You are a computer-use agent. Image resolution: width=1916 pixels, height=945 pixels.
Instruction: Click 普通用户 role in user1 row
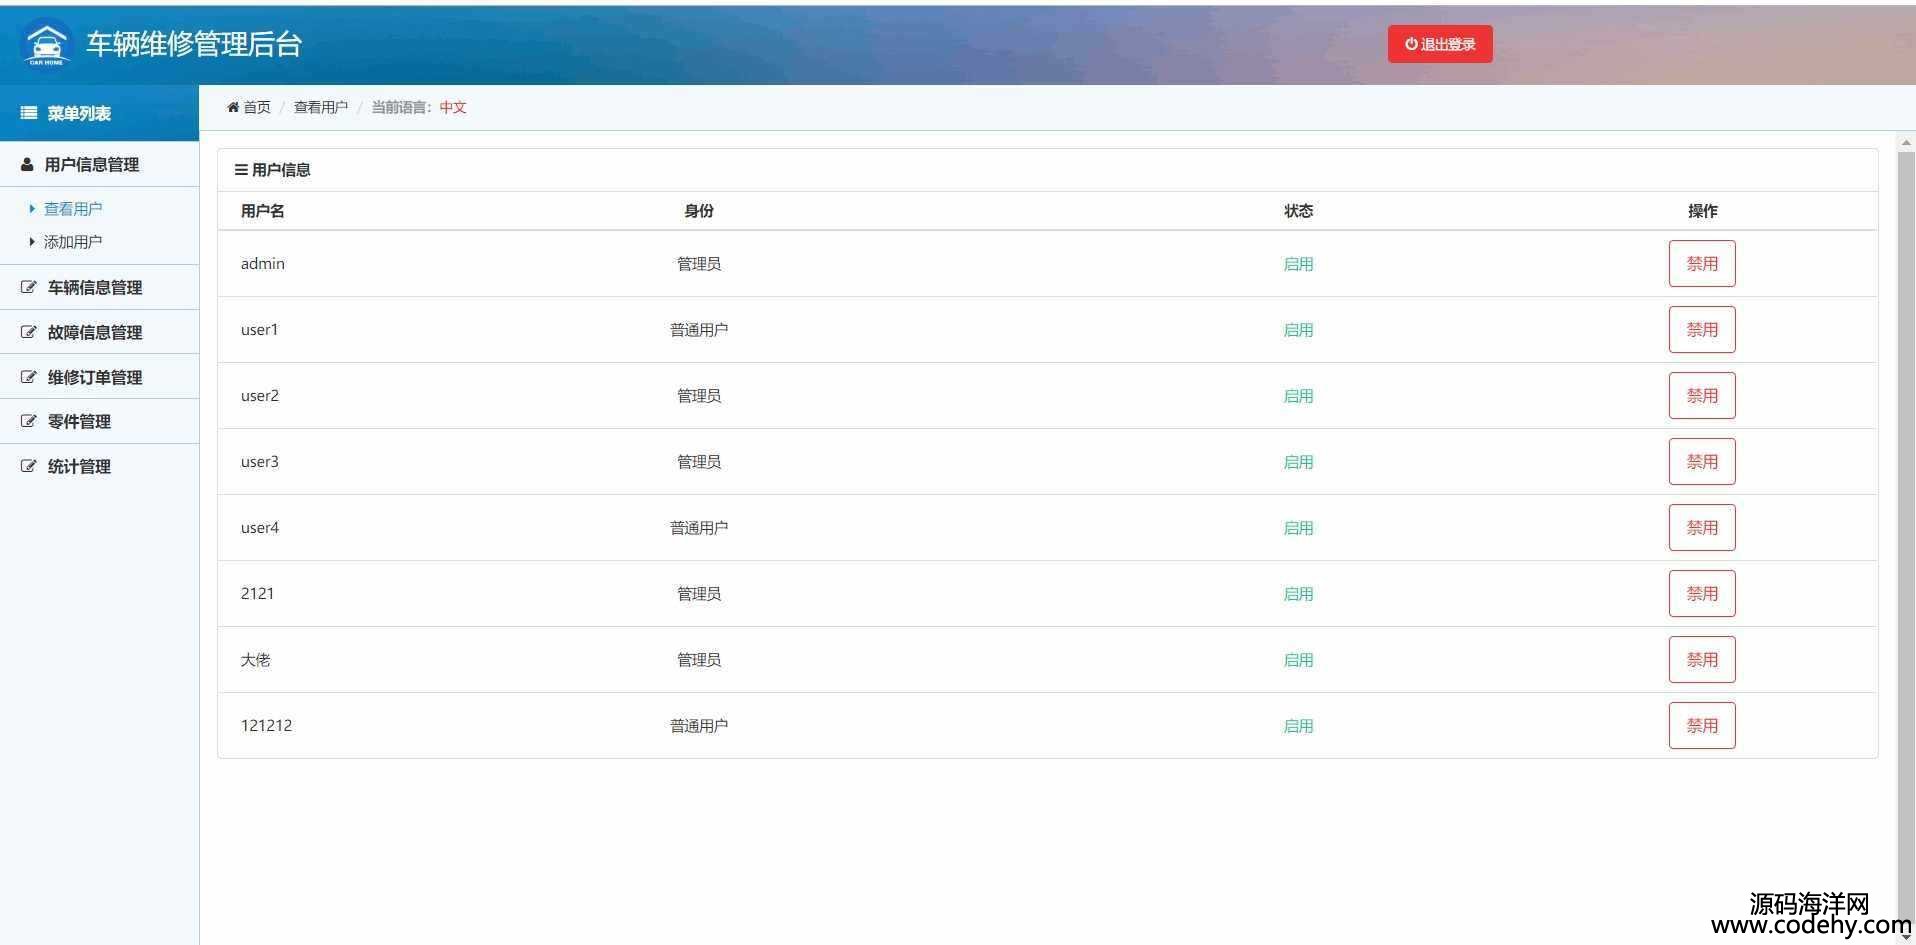pos(699,330)
